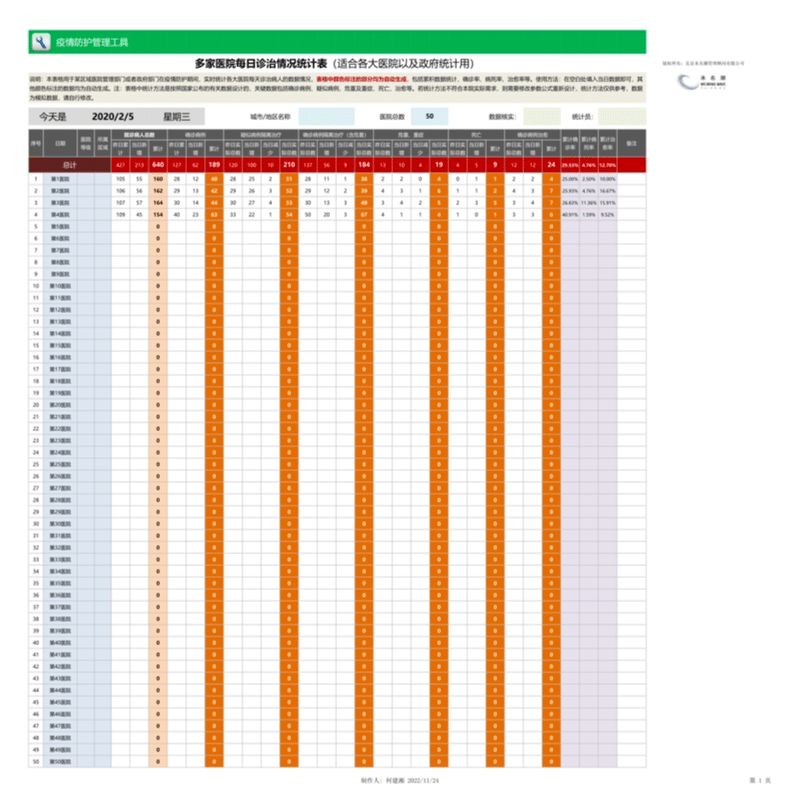Click the total cumulative value 640

[158, 164]
